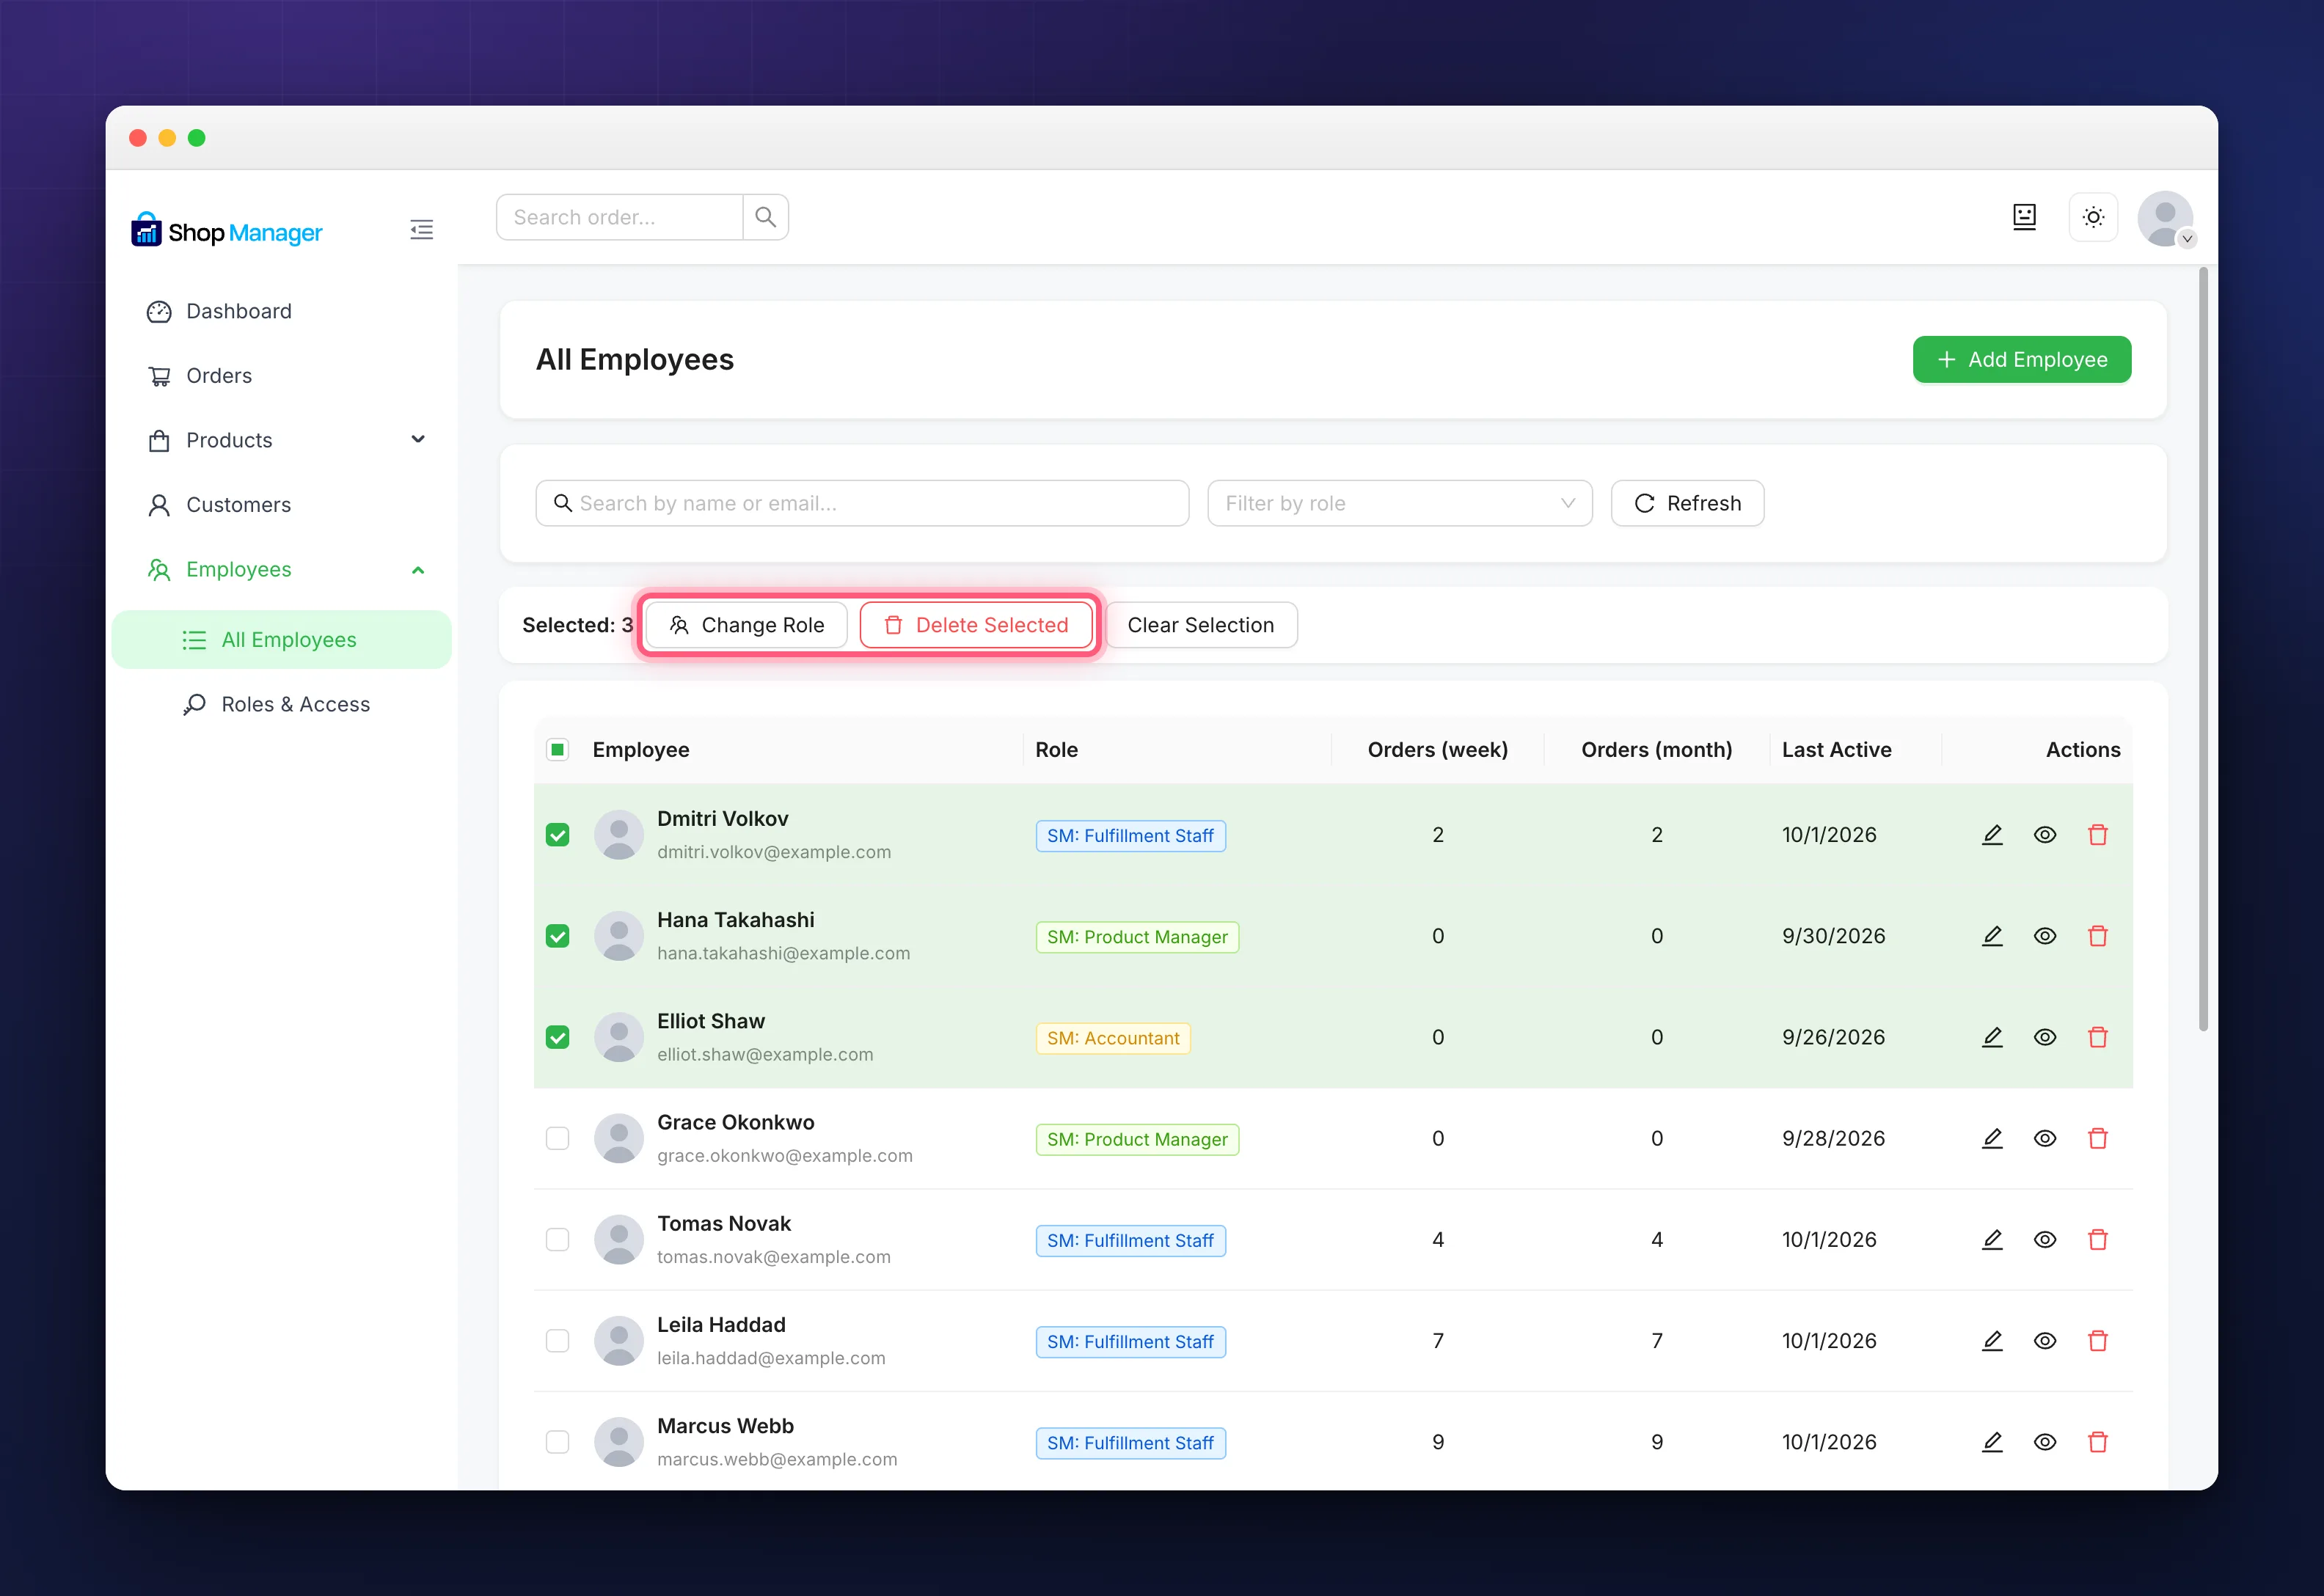Delete Dmitri Volkov using trash icon
The height and width of the screenshot is (1596, 2324).
(2098, 834)
